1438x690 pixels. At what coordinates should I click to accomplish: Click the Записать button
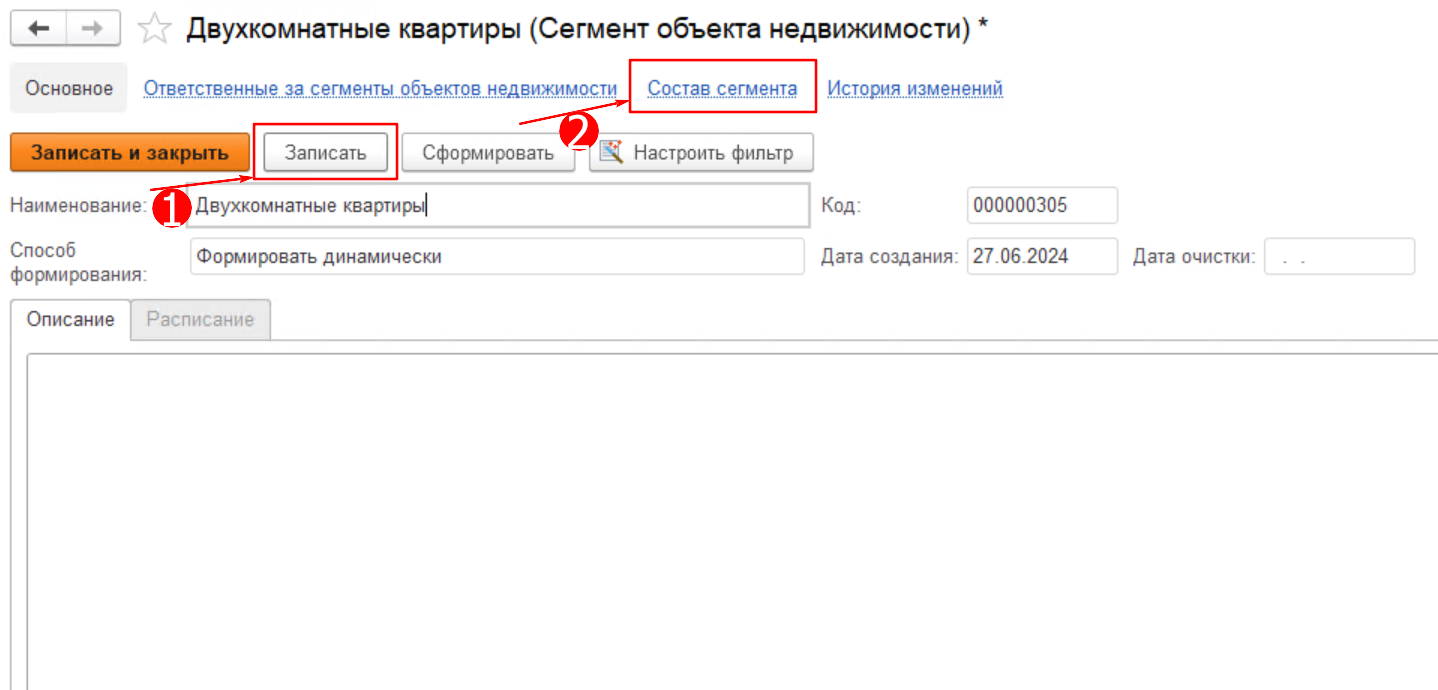(325, 153)
